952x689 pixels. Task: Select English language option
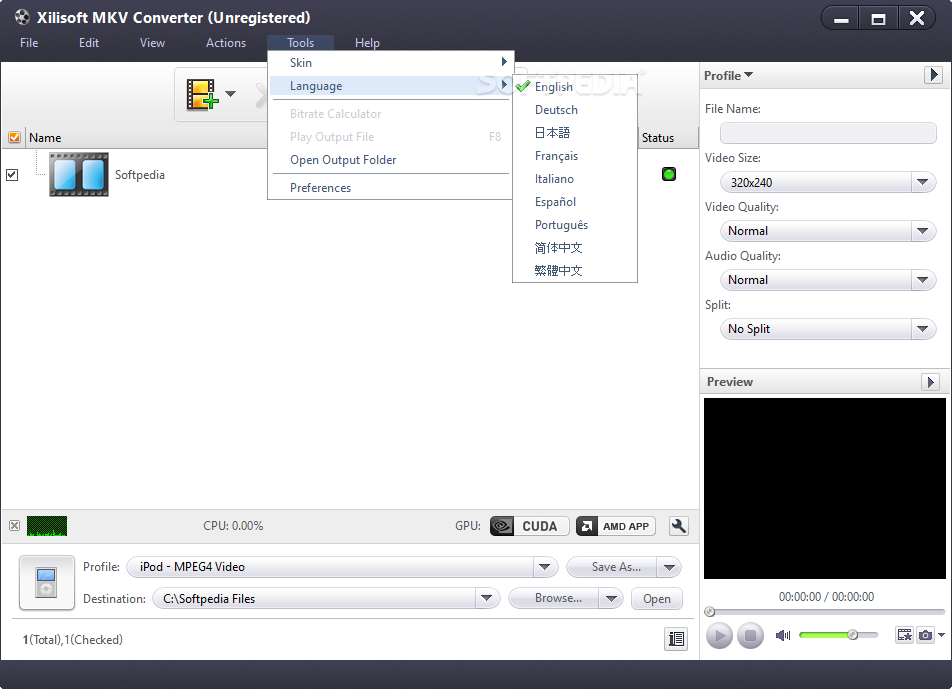tap(575, 87)
